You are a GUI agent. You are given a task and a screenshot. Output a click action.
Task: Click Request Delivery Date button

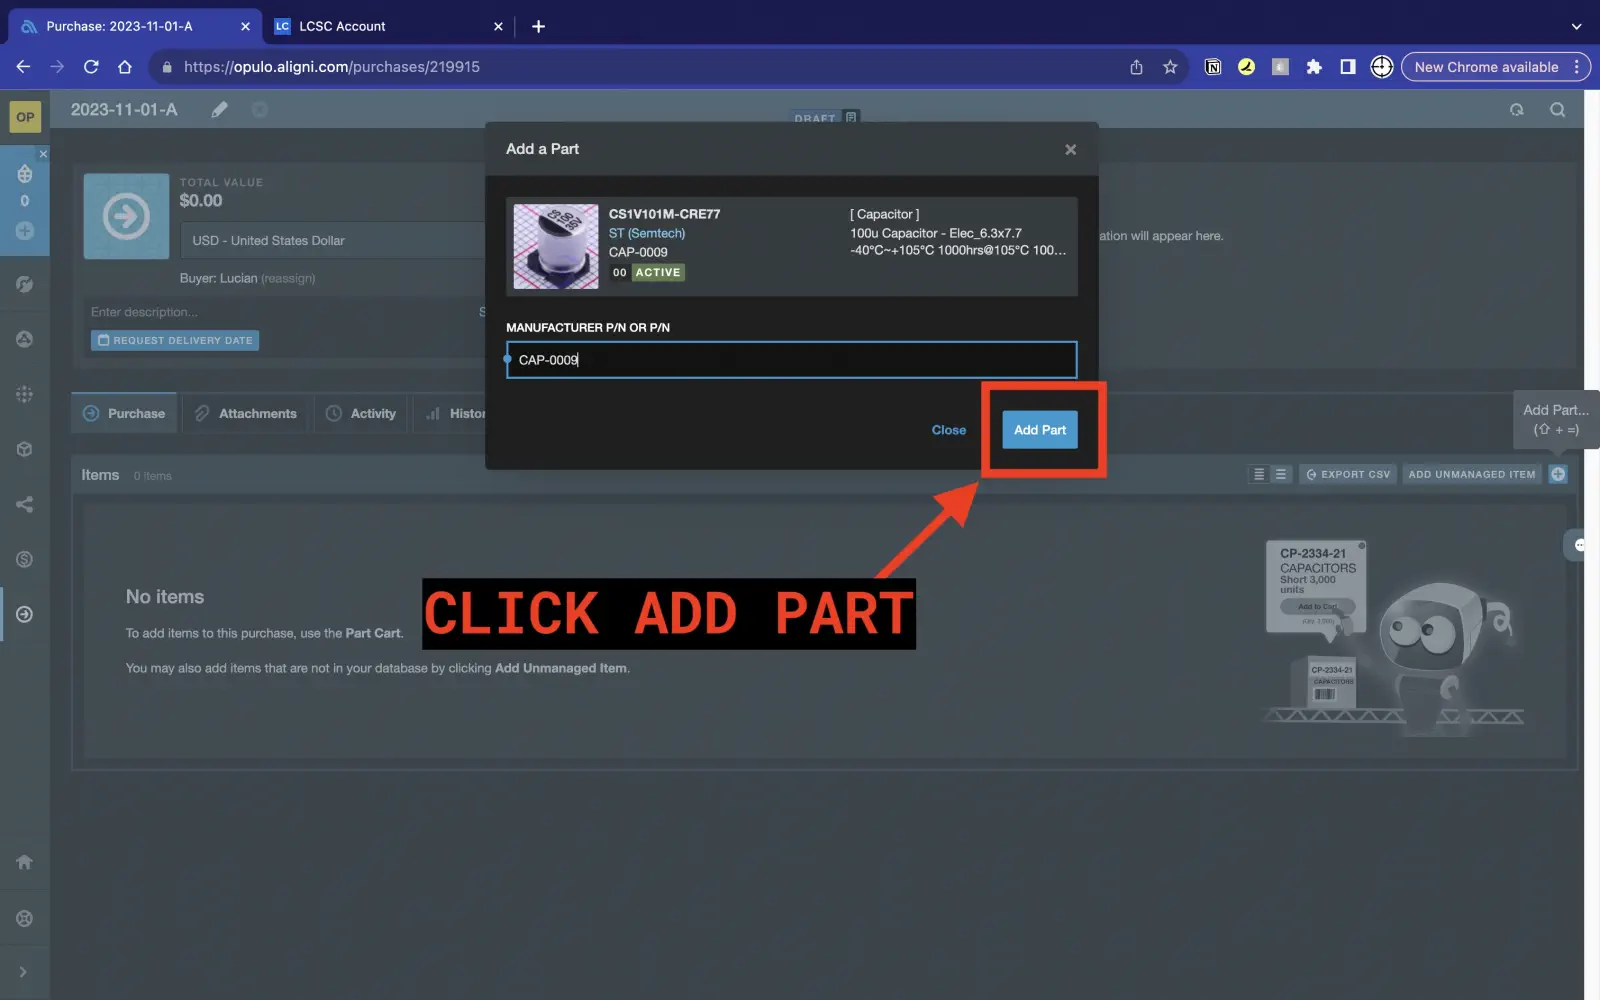[175, 341]
